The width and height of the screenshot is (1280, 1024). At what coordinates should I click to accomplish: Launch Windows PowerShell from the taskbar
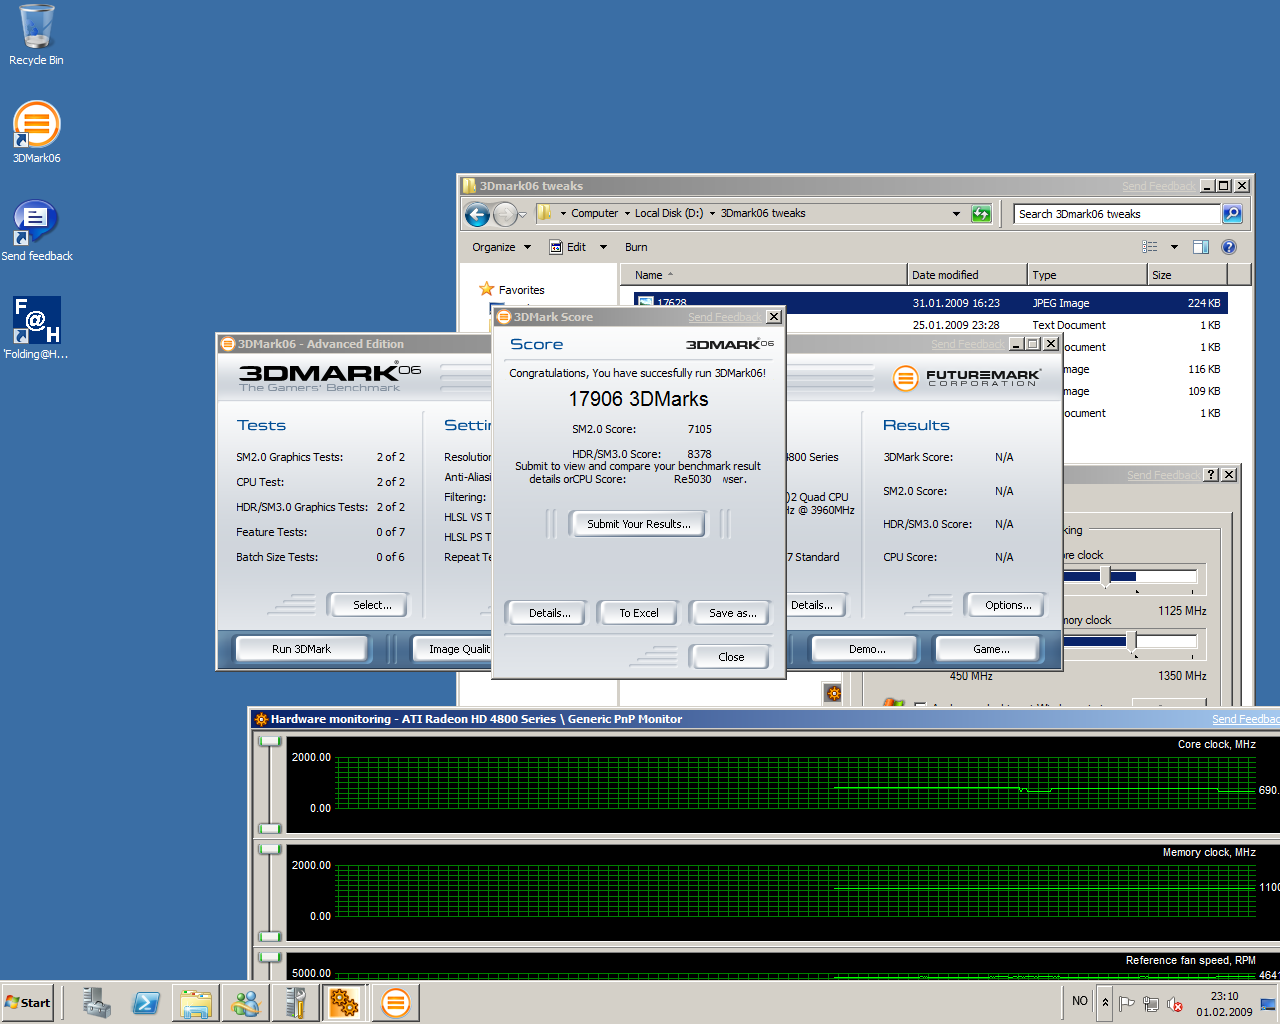(146, 1003)
